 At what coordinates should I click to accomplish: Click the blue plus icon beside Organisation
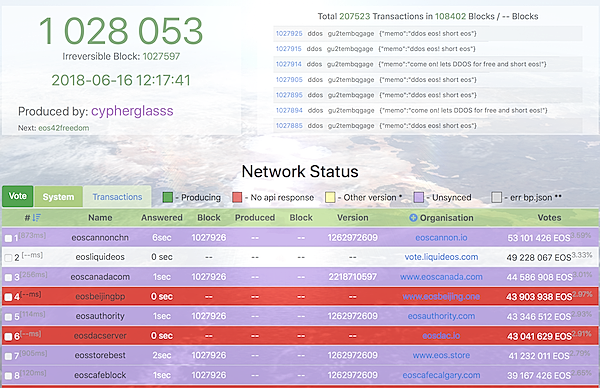413,218
